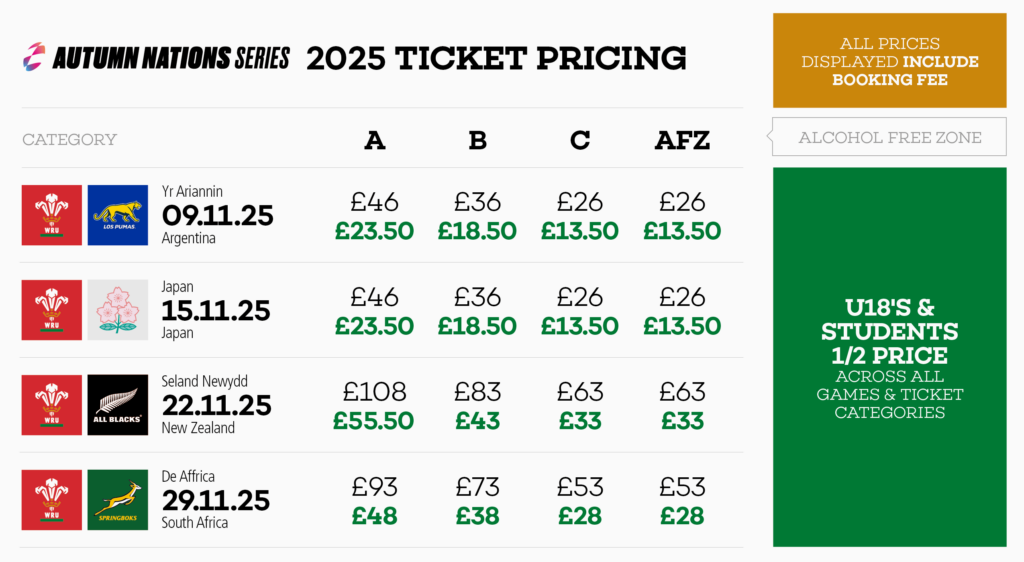Click the 09.11.25 Argentina match date
Image resolution: width=1024 pixels, height=562 pixels.
(216, 216)
